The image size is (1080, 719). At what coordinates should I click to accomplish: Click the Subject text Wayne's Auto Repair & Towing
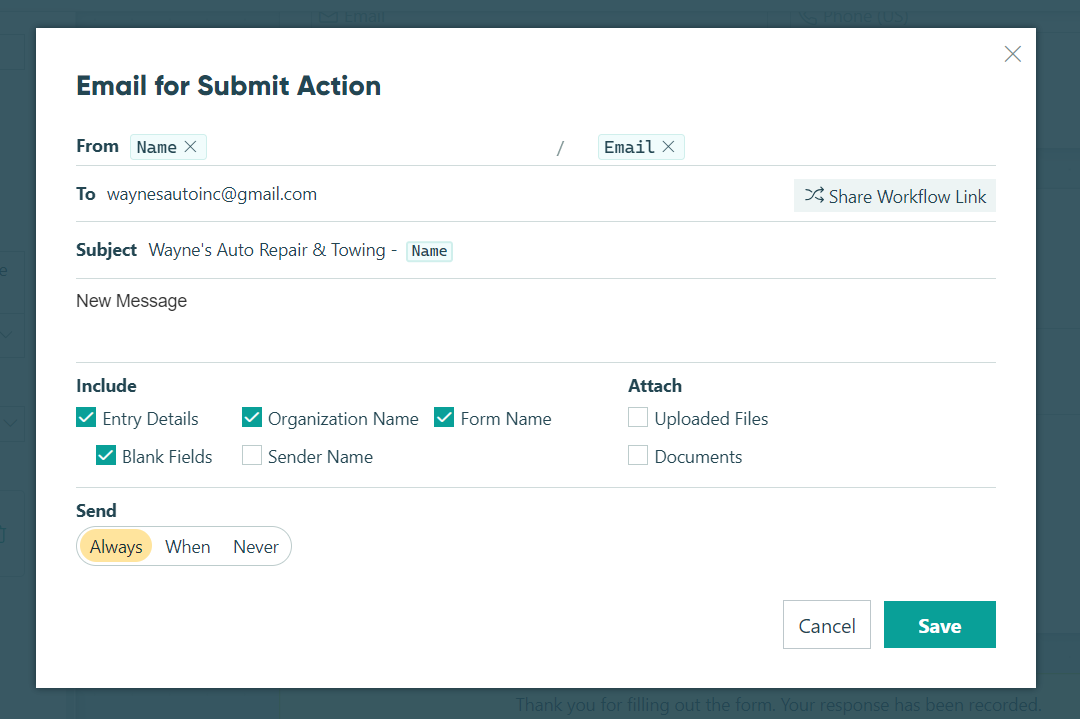[x=267, y=250]
